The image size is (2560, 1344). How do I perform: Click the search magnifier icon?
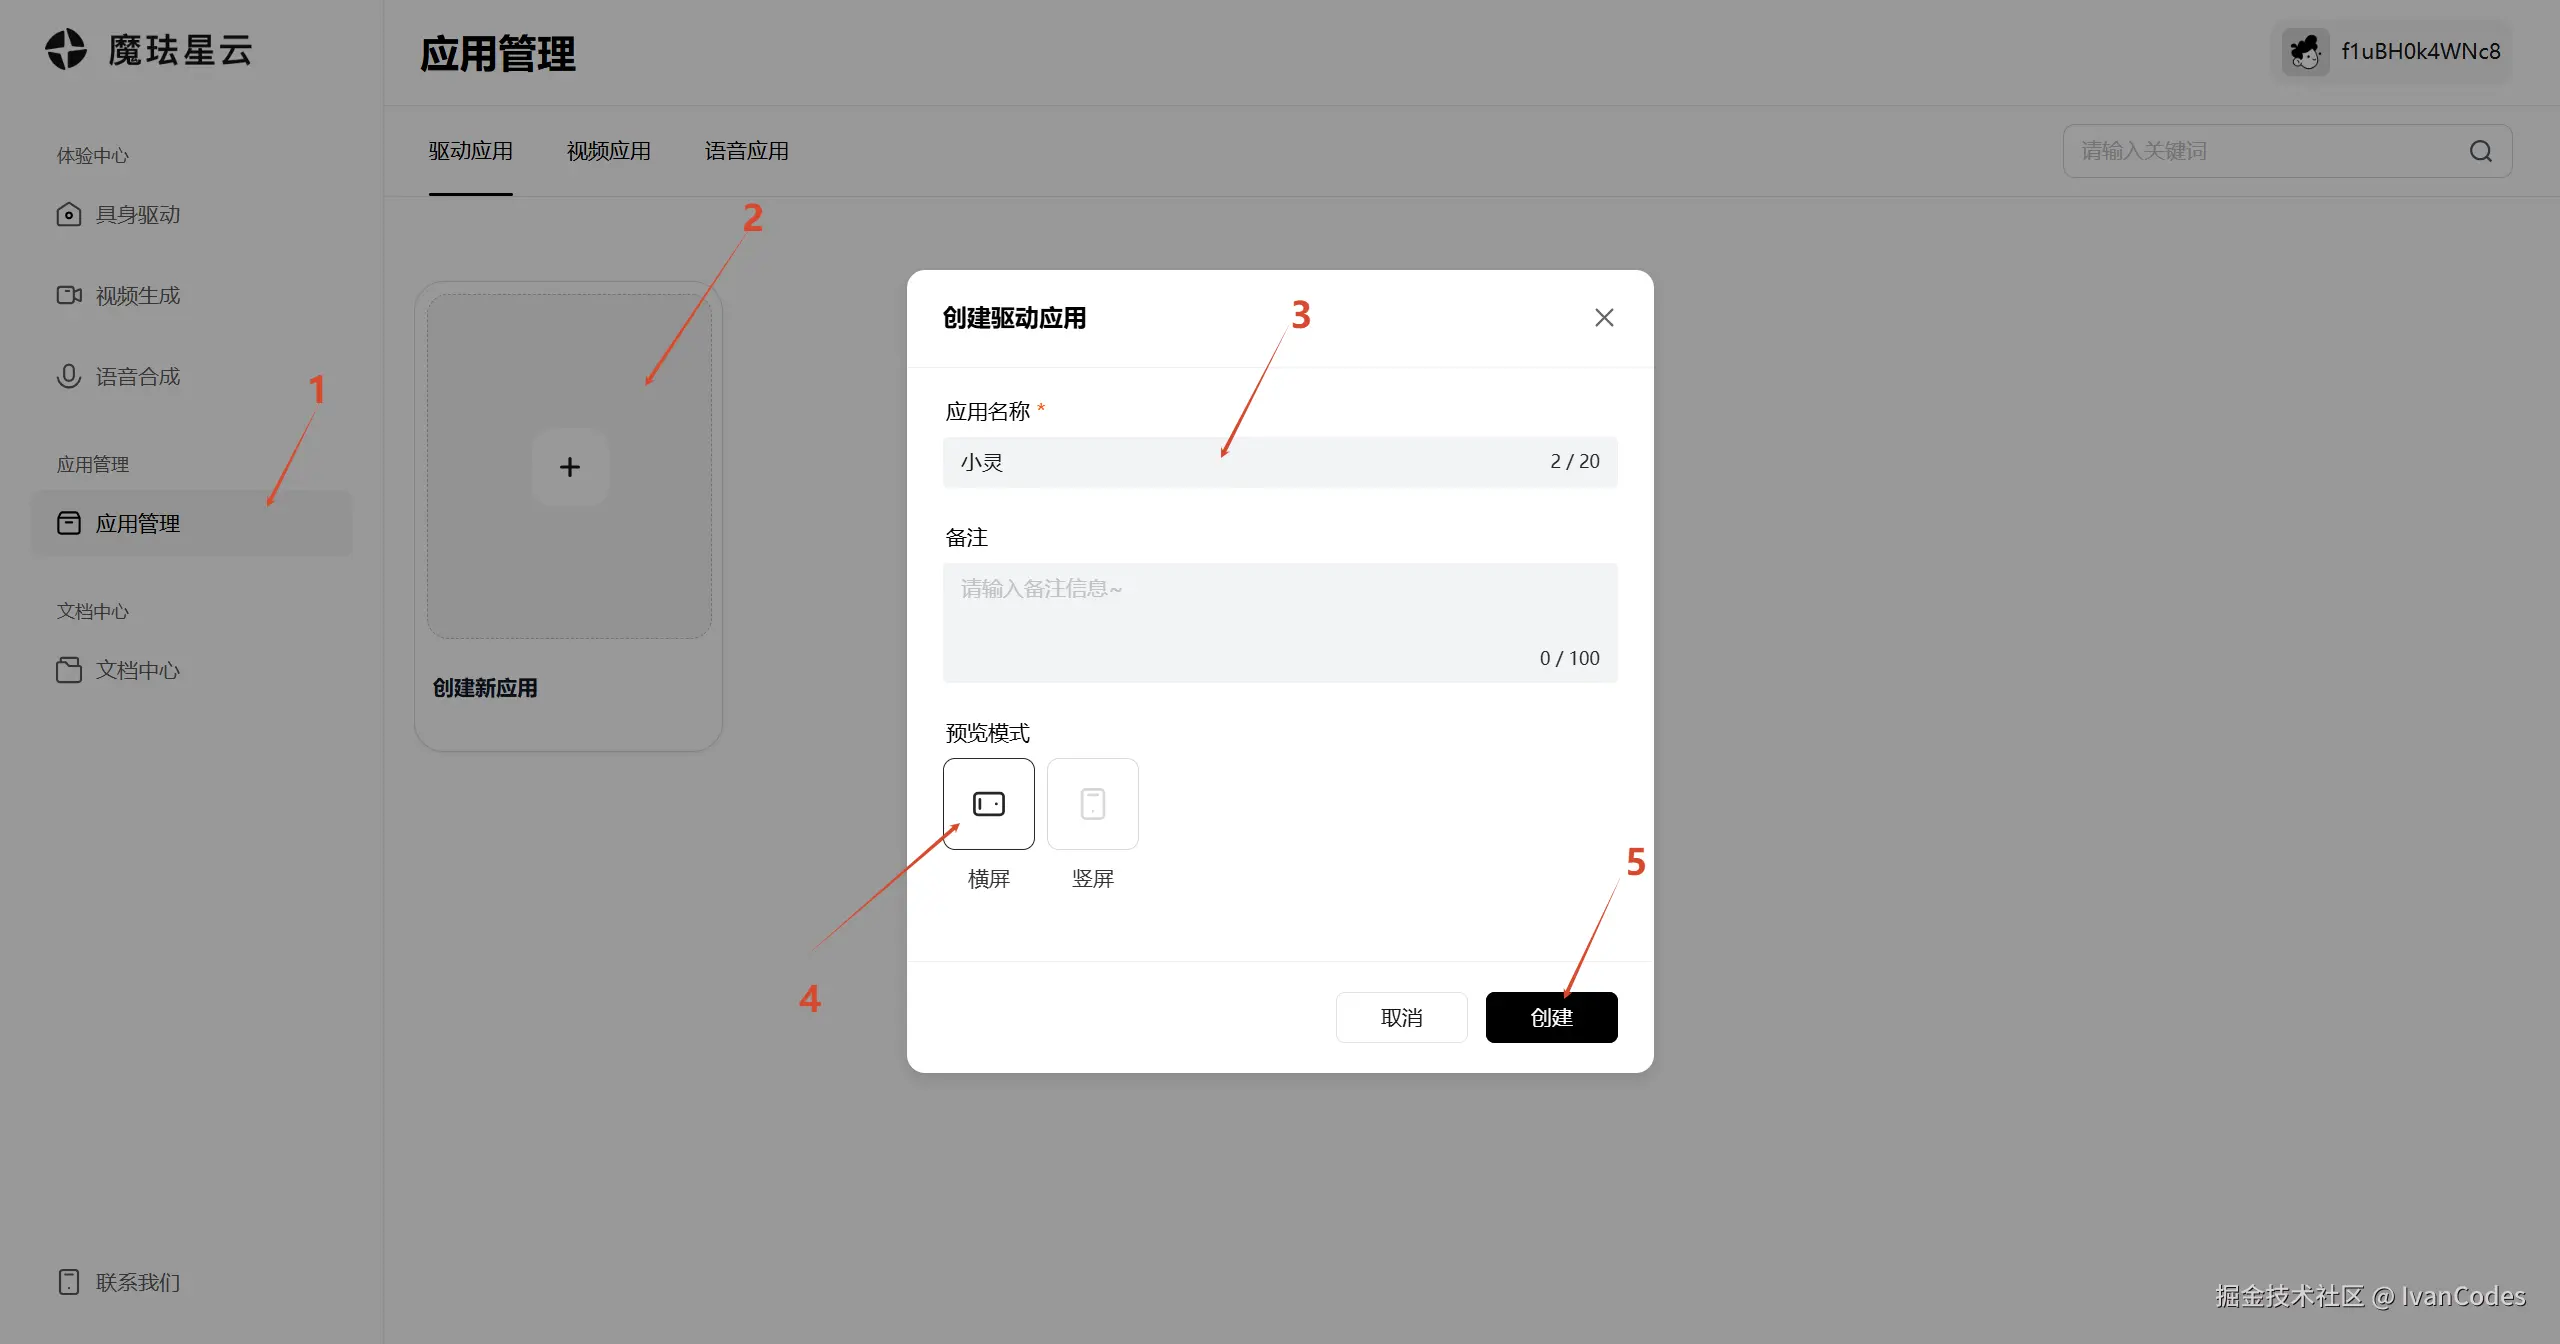click(x=2481, y=151)
